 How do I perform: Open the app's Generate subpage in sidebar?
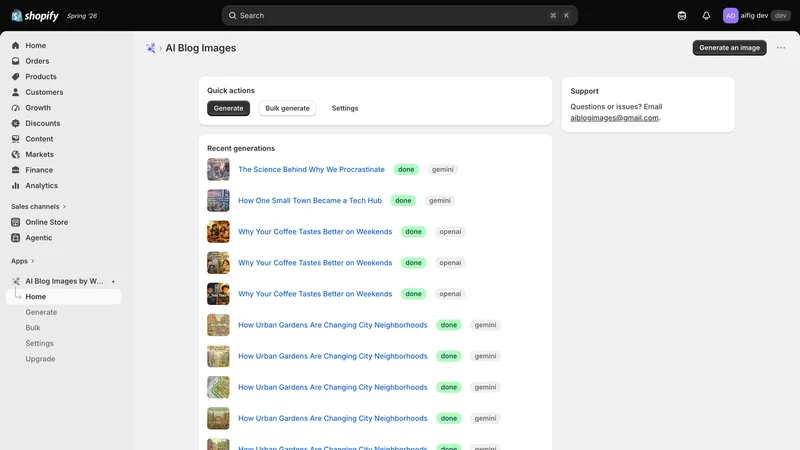[41, 312]
